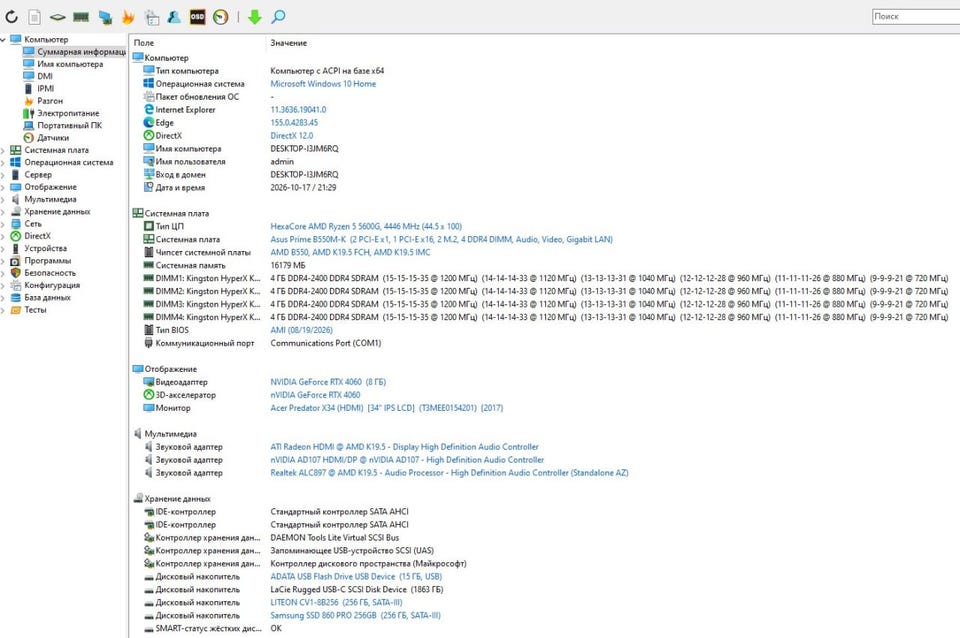
Task: Click the Samsung SSD 860 PRO 256GB link
Action: tap(356, 615)
